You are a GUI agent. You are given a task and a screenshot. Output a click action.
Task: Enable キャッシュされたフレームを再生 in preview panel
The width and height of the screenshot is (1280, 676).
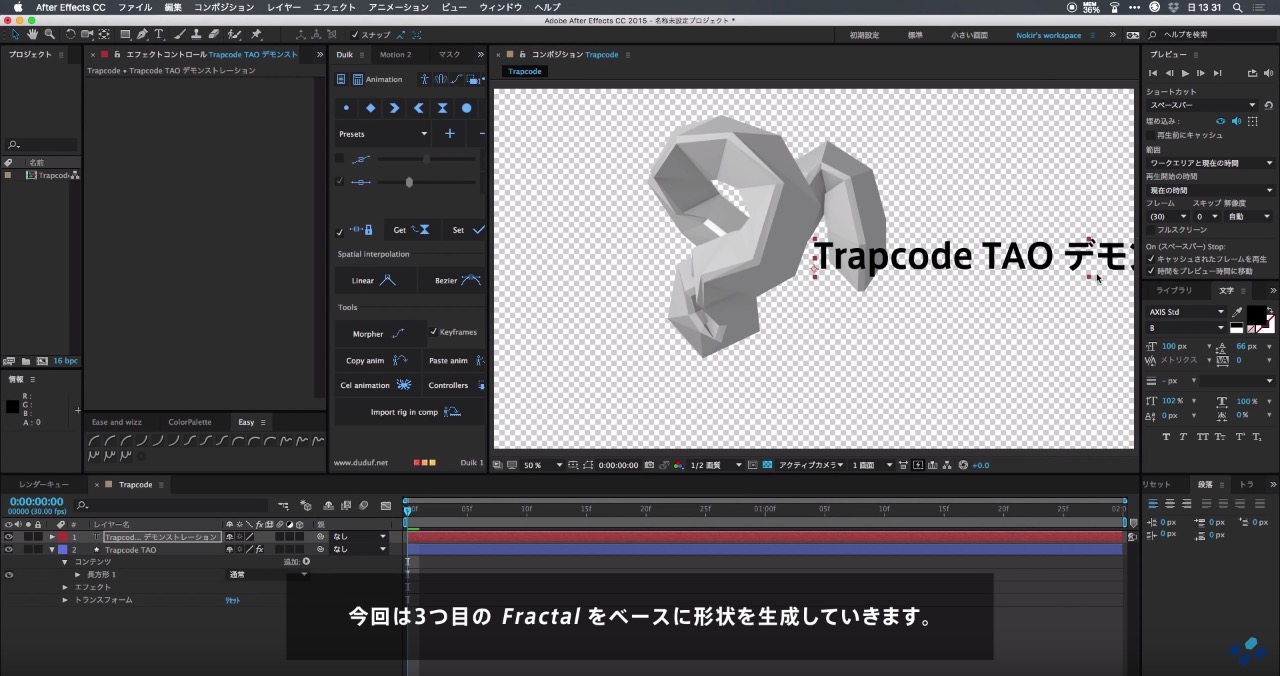(1149, 257)
